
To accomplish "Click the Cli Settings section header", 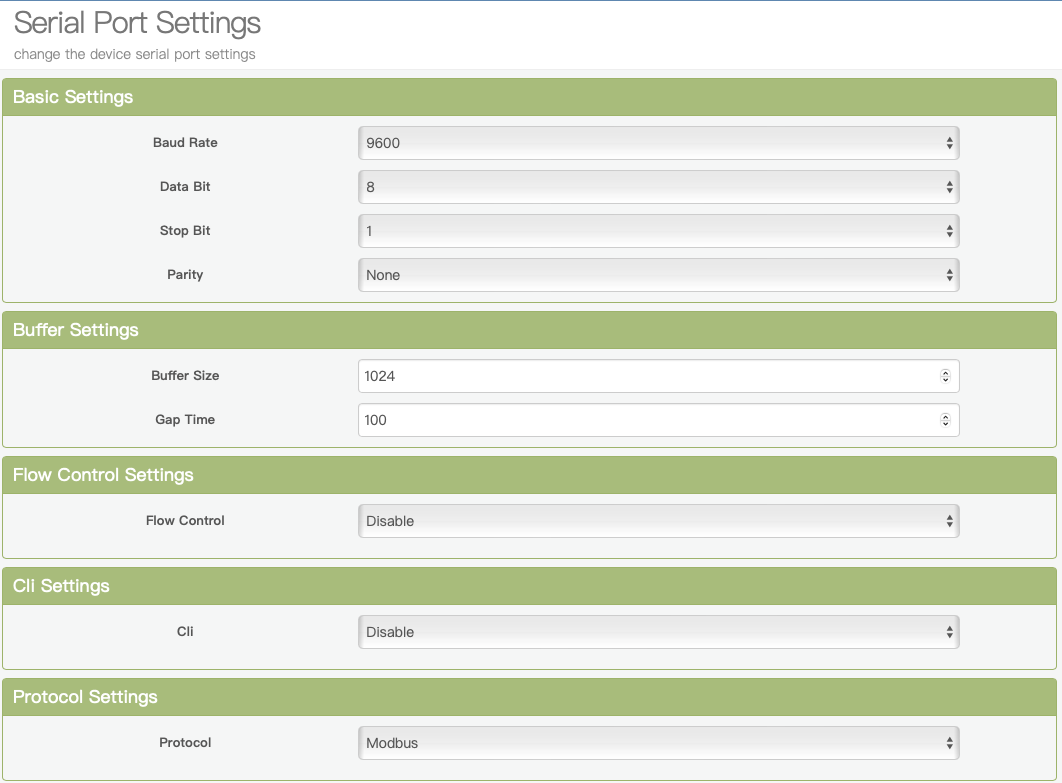I will (x=530, y=586).
